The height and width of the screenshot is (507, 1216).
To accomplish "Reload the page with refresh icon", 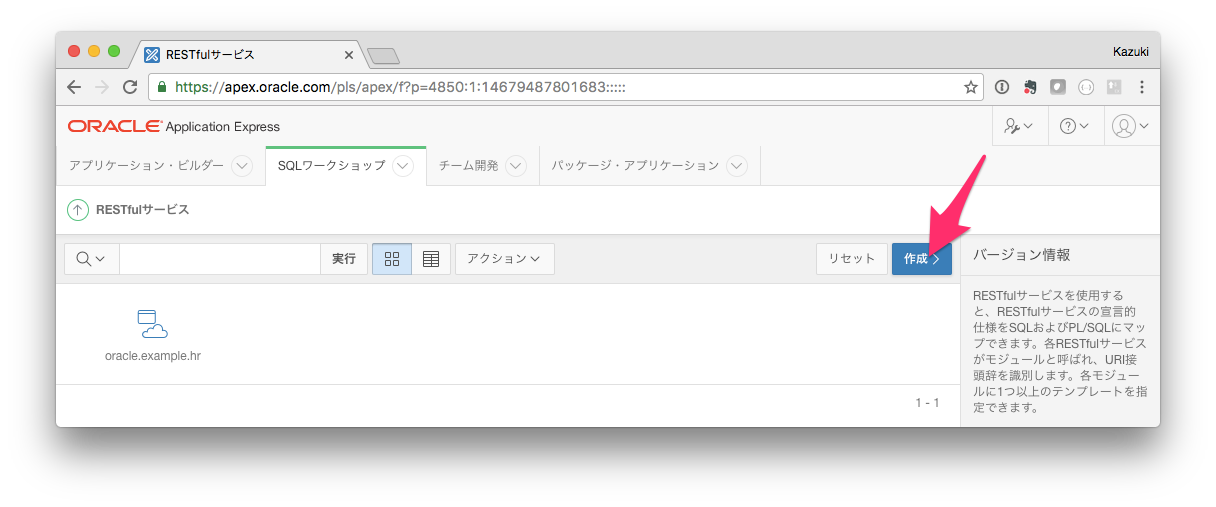I will pos(129,87).
